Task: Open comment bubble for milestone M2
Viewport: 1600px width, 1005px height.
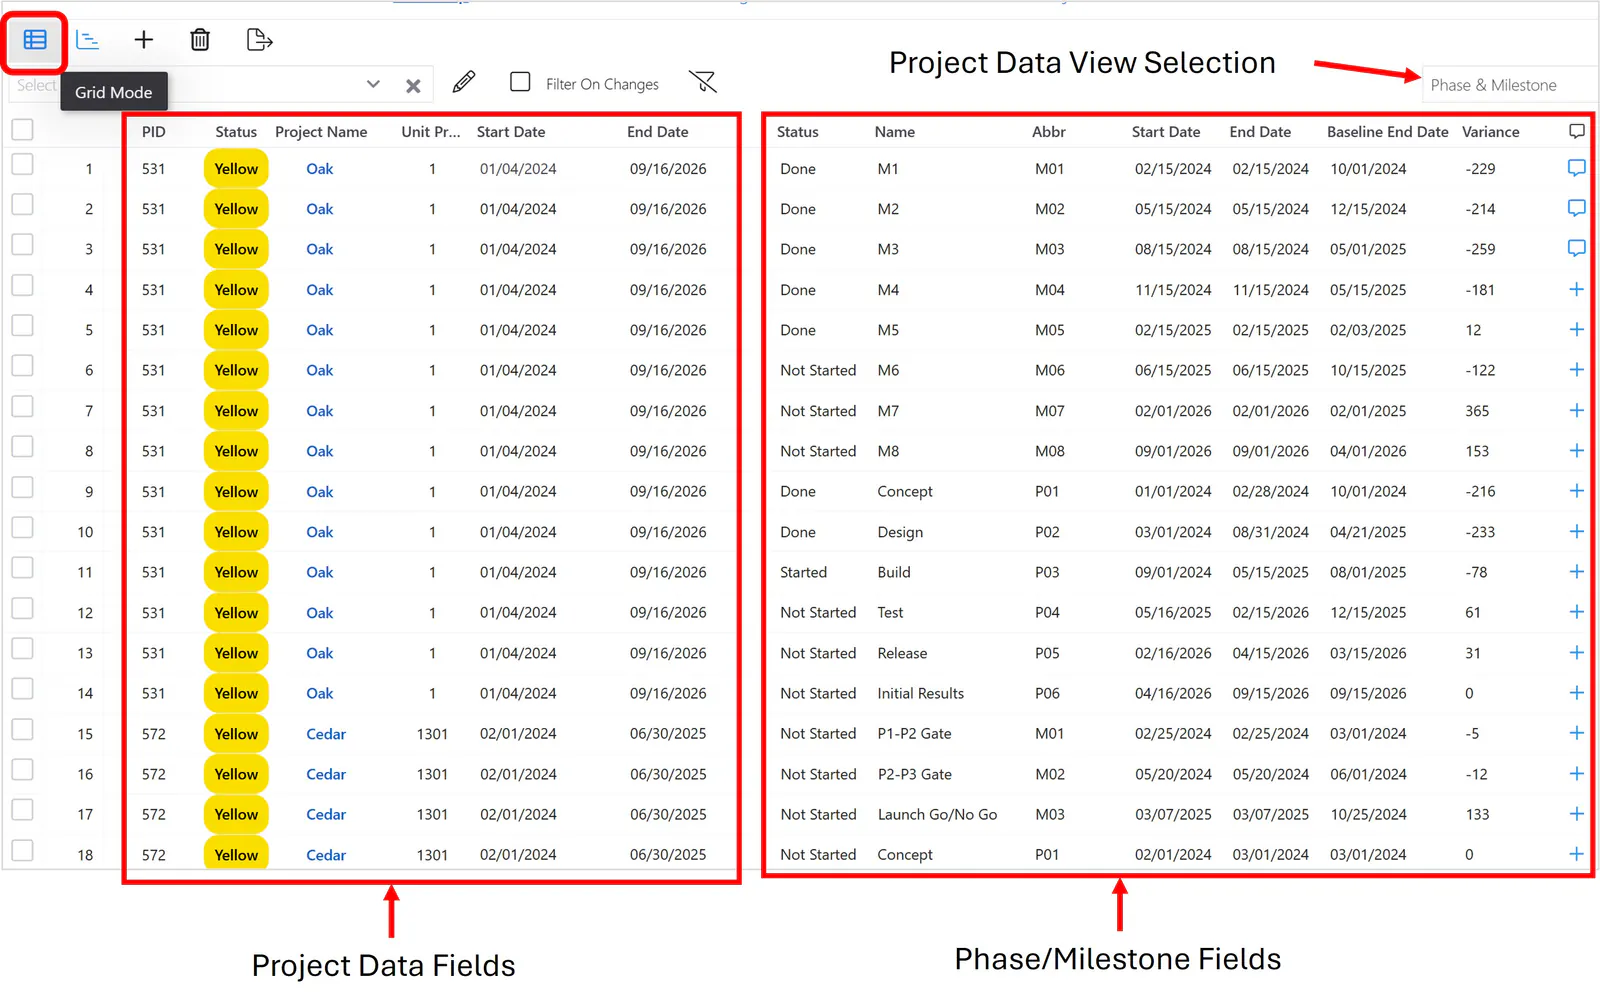Action: pyautogui.click(x=1577, y=208)
